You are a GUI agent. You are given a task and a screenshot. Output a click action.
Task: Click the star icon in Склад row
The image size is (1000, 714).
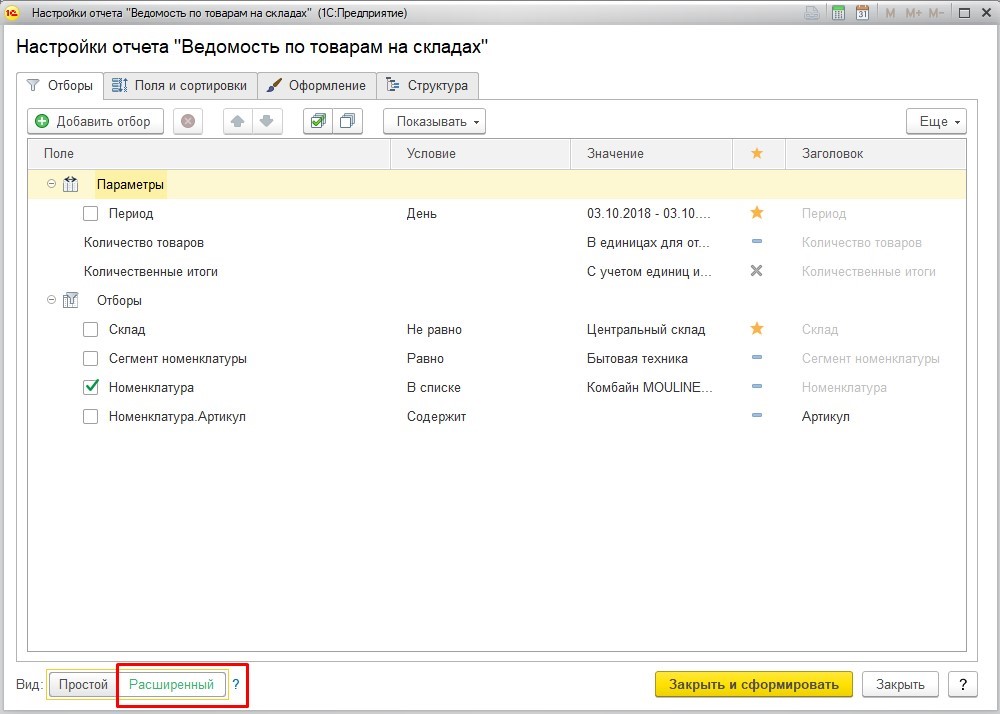[757, 329]
